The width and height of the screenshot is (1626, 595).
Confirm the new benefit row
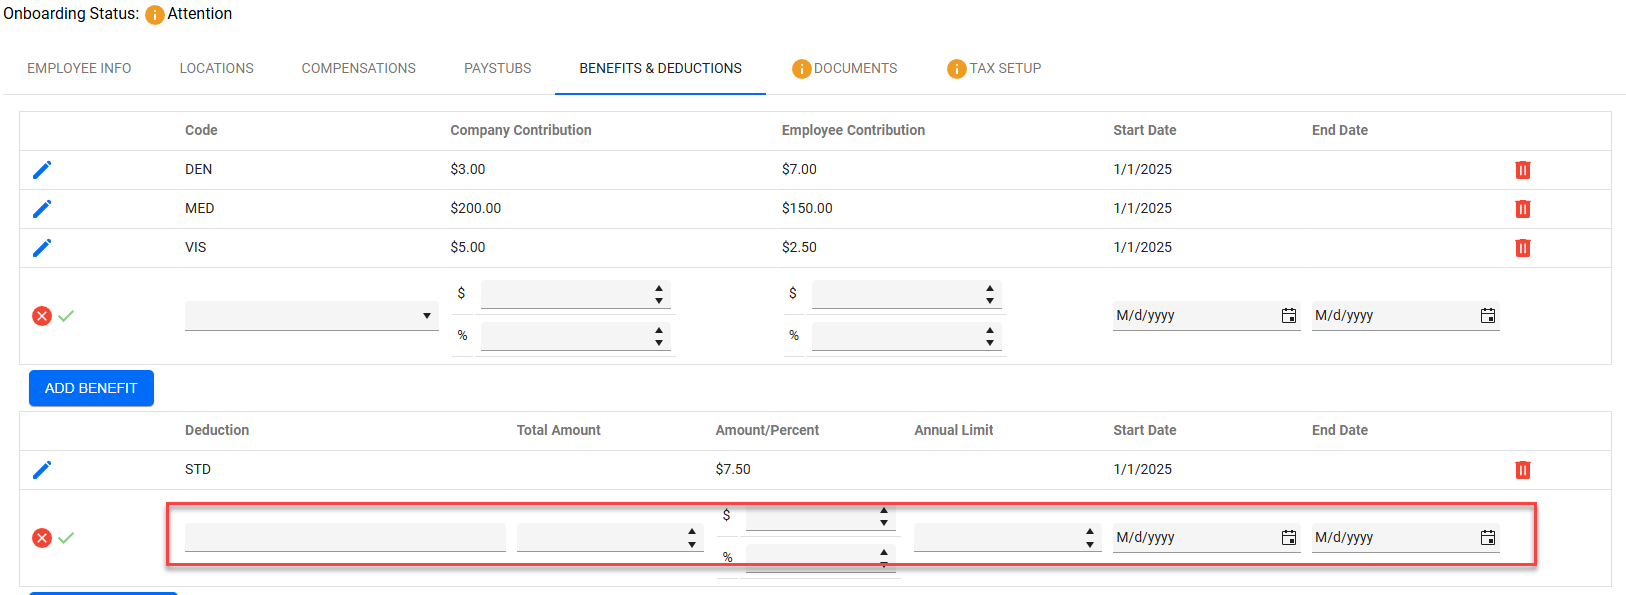point(66,316)
